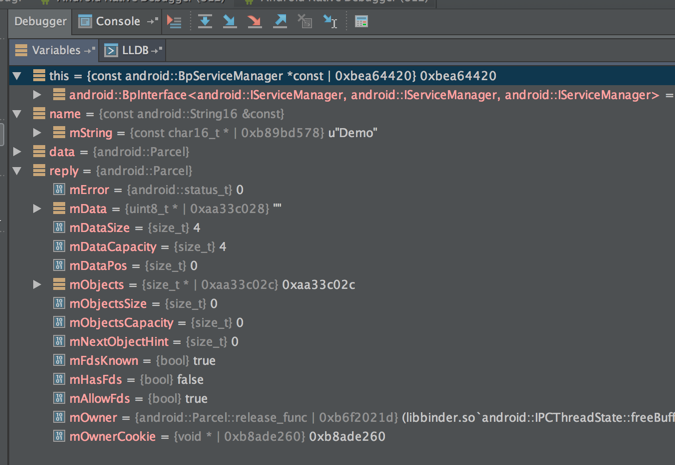Select mString value u"Demo"
This screenshot has width=675, height=465.
click(353, 133)
